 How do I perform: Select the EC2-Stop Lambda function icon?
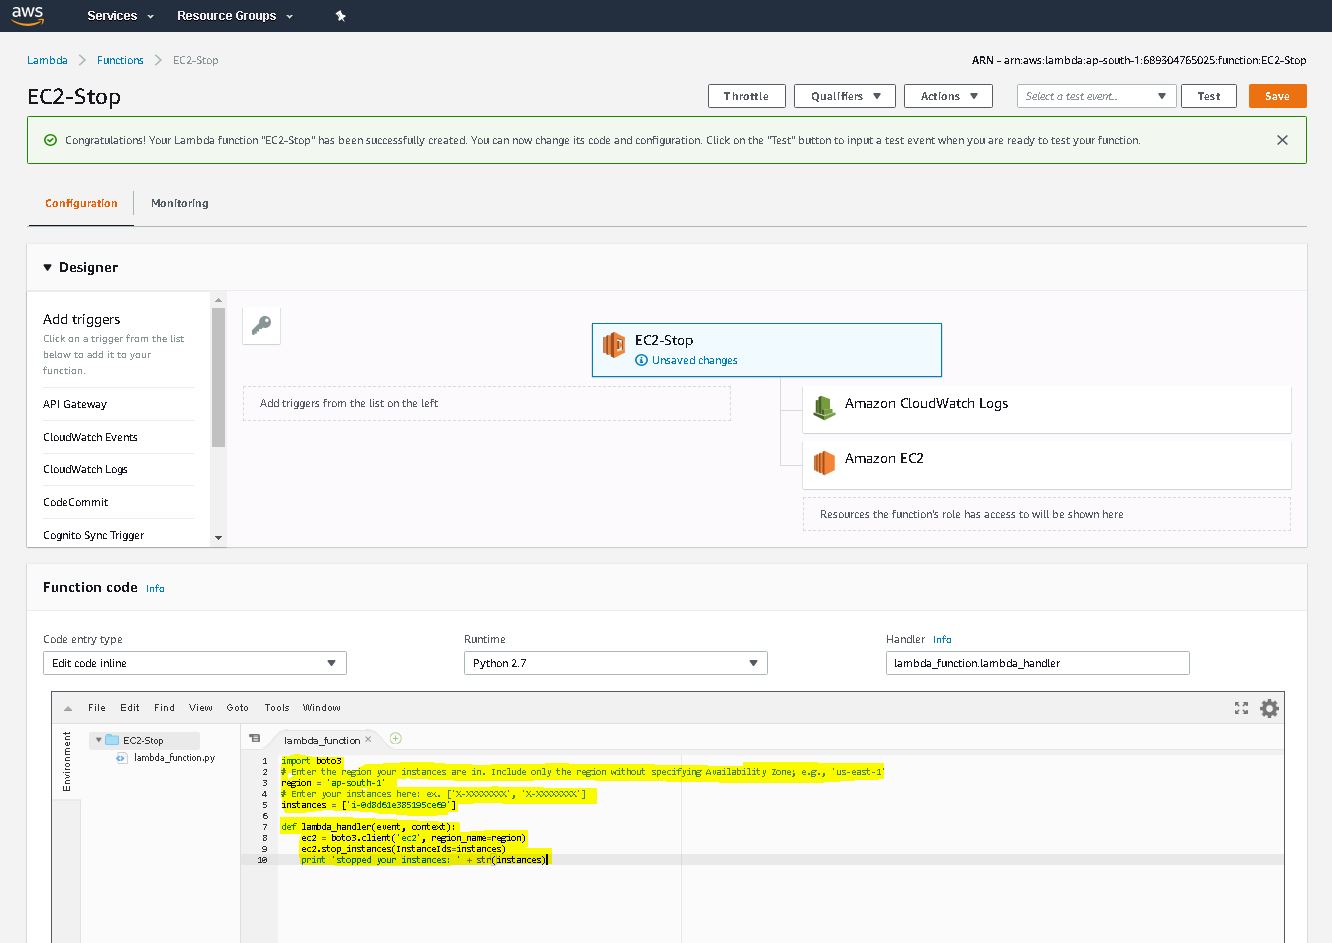(614, 346)
